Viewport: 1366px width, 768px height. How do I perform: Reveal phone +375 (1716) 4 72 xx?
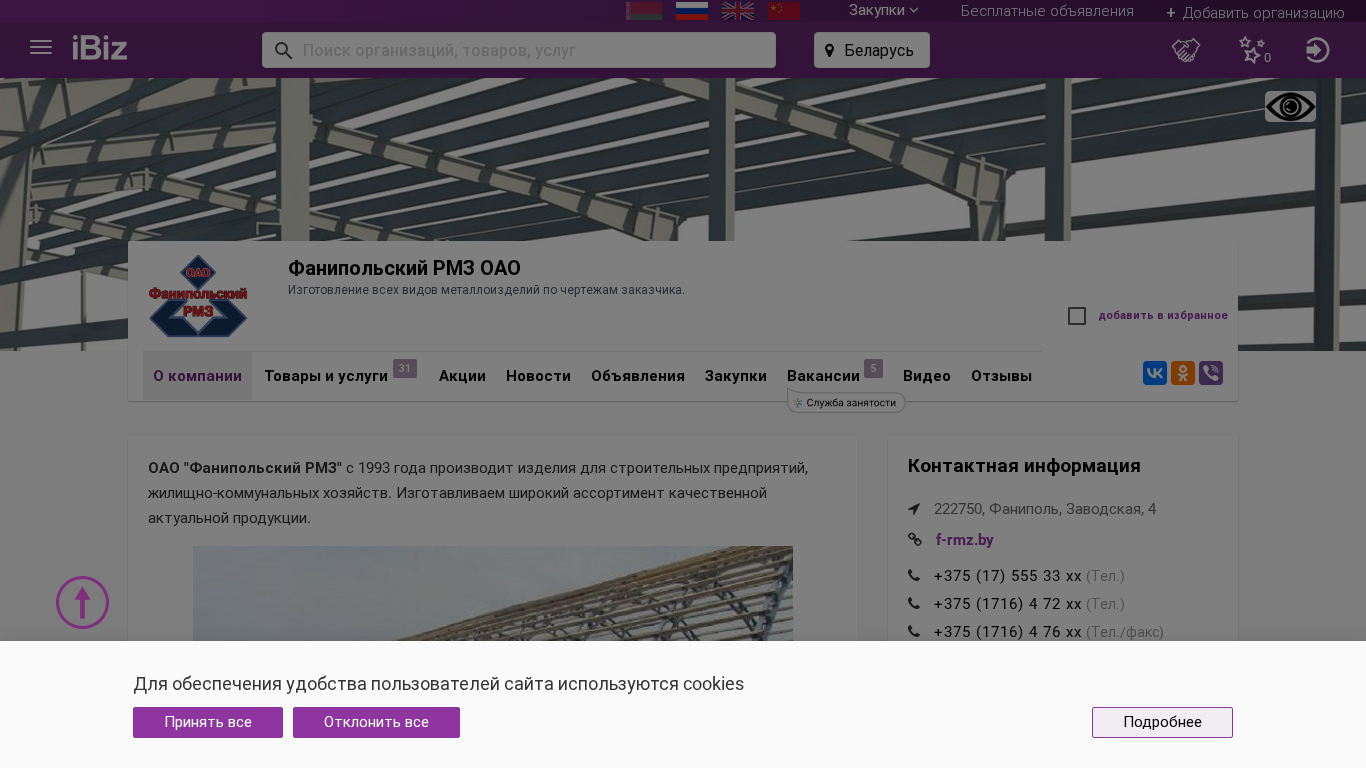coord(1007,604)
